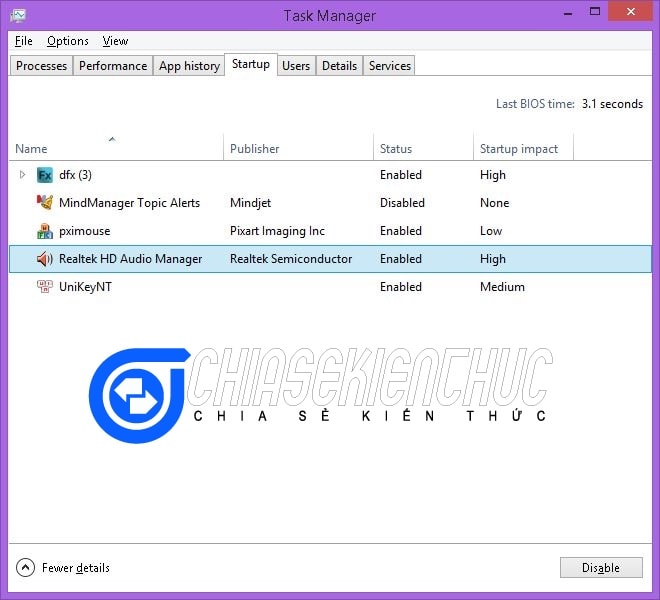The height and width of the screenshot is (600, 660).
Task: Switch to the Services tab
Action: (x=389, y=66)
